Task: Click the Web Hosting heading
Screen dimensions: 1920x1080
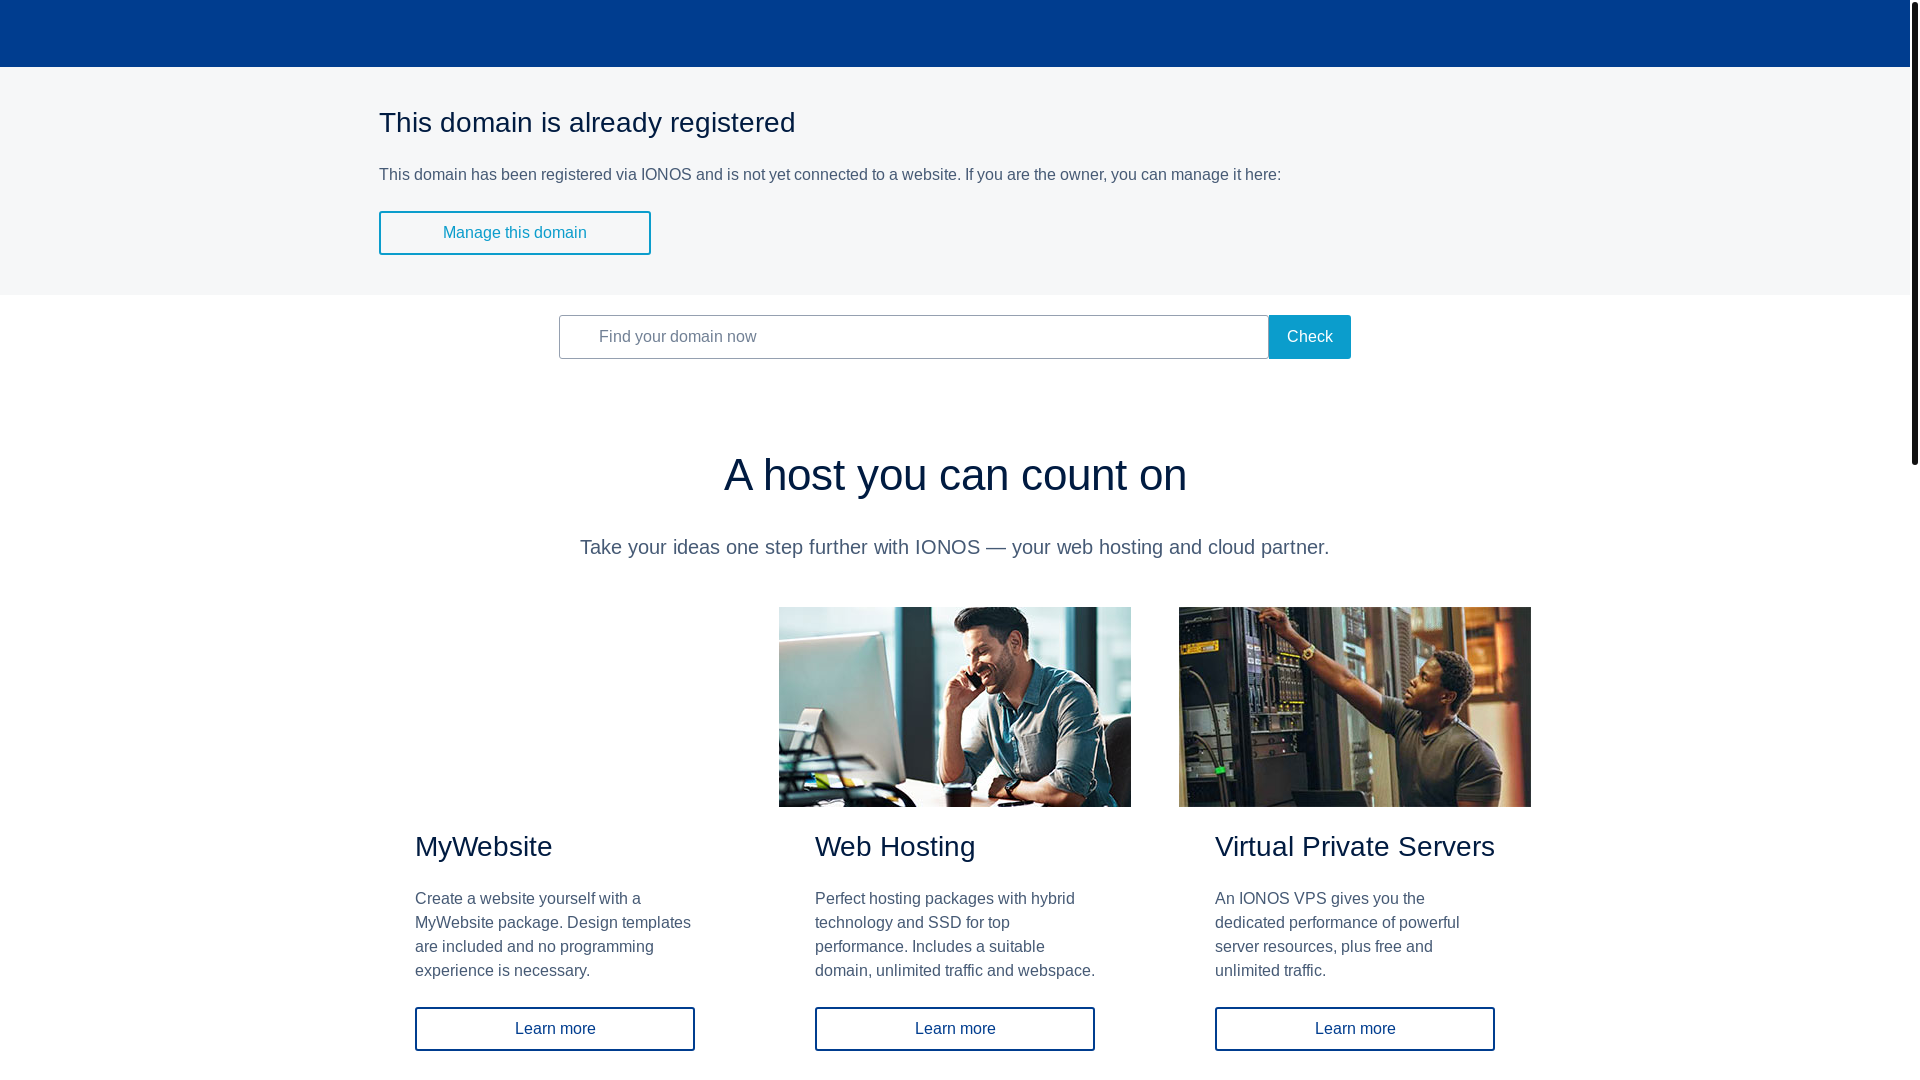Action: point(895,847)
